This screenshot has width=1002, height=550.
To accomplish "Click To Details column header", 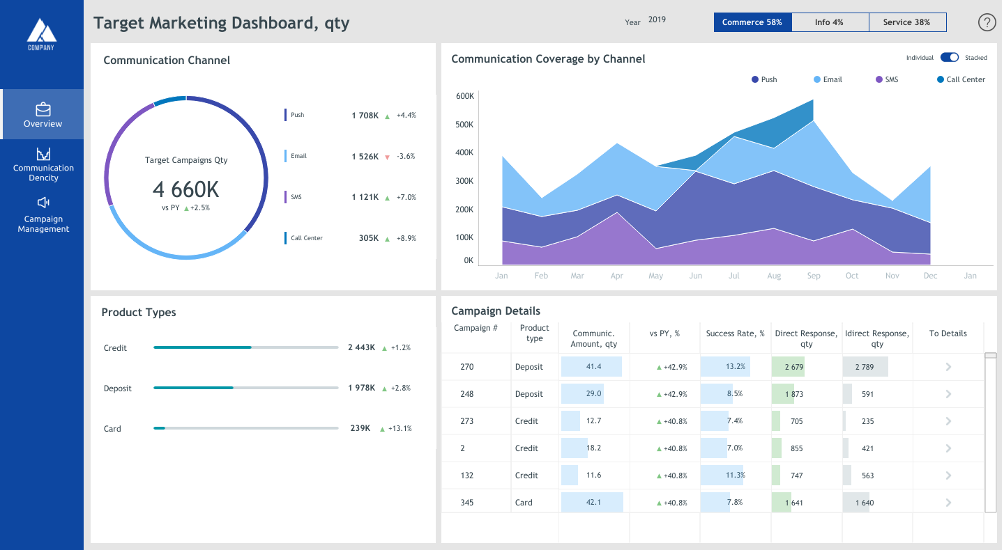I will pos(948,333).
